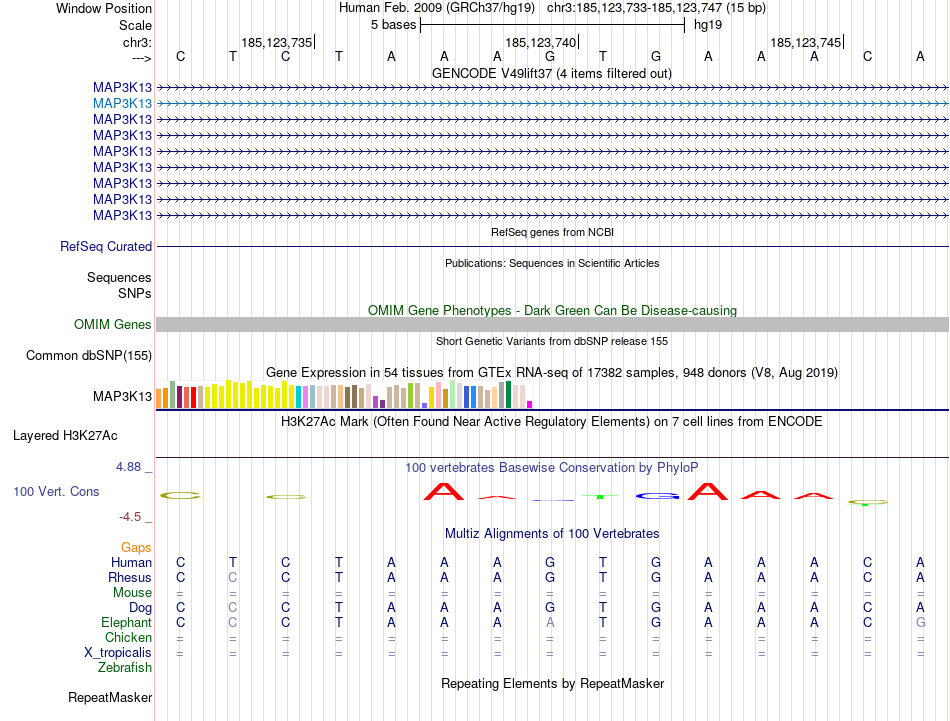
Task: Click the ---> strand direction arrow label
Action: (142, 58)
